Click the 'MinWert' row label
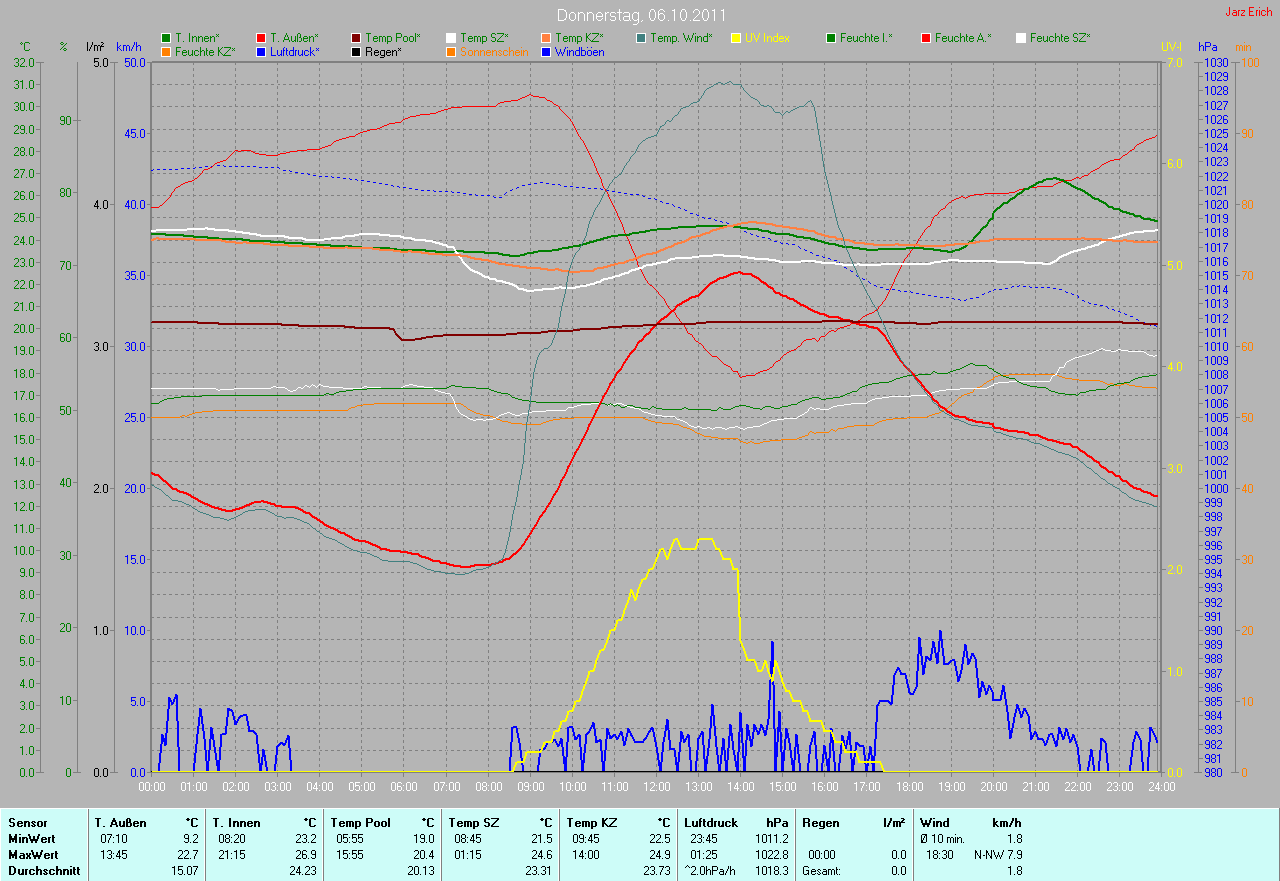1280x881 pixels. (x=31, y=839)
